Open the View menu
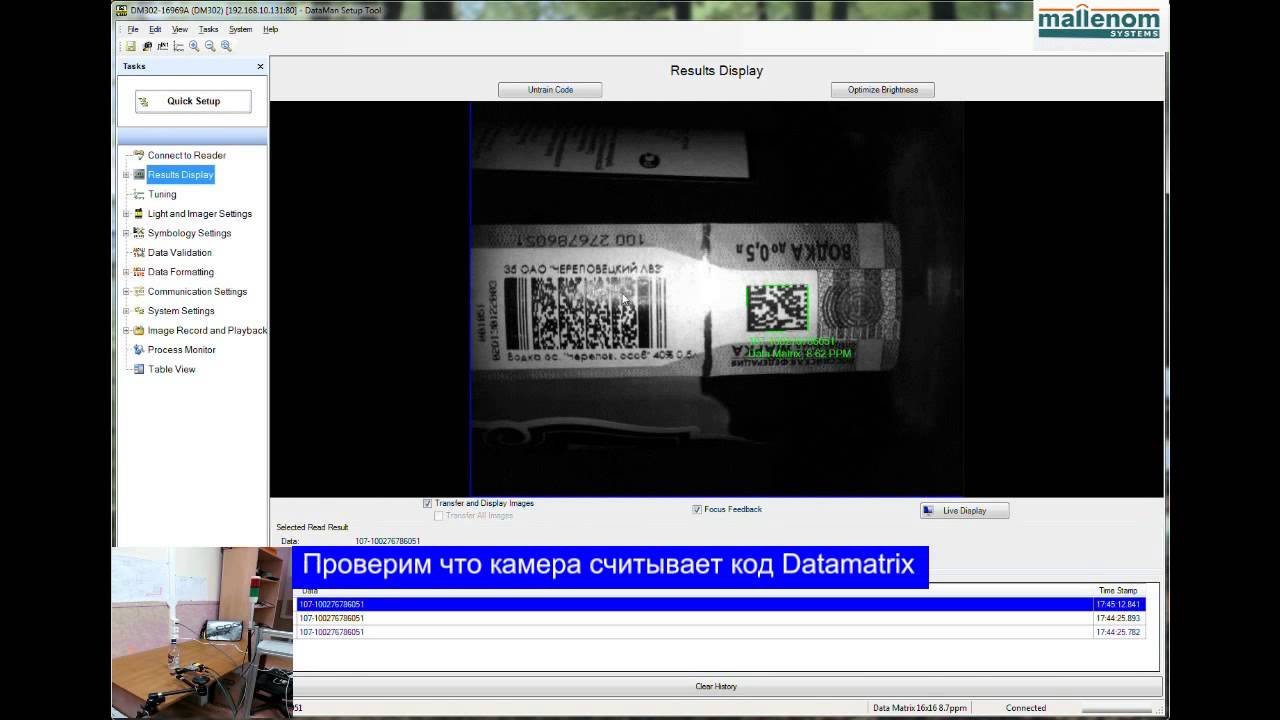 pos(180,29)
